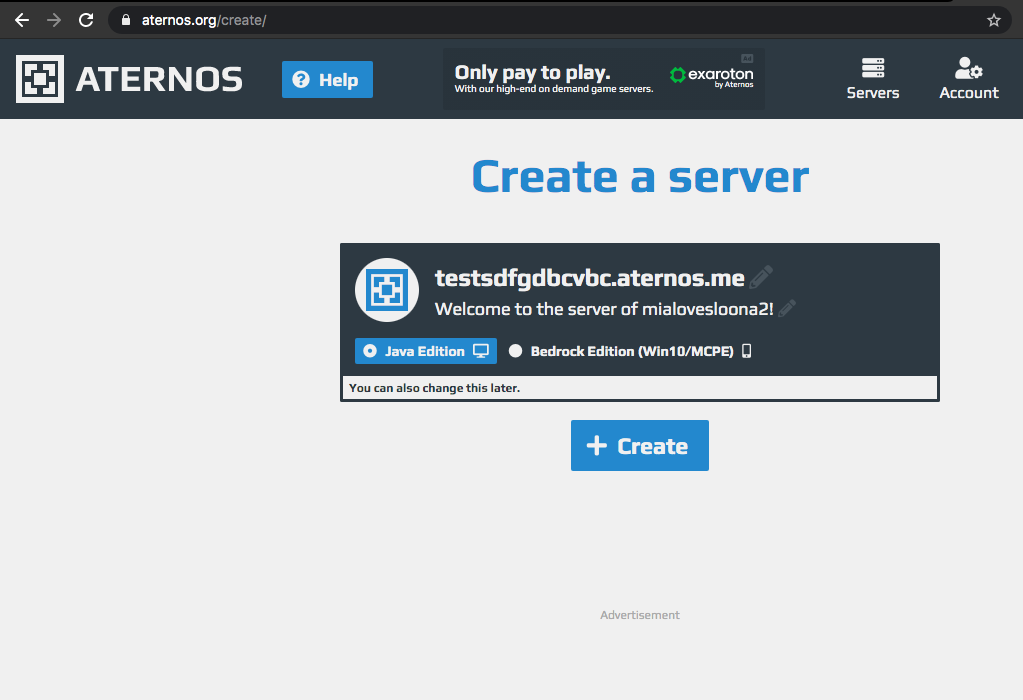
Task: Click 'You can also change this later.' note
Action: click(435, 388)
